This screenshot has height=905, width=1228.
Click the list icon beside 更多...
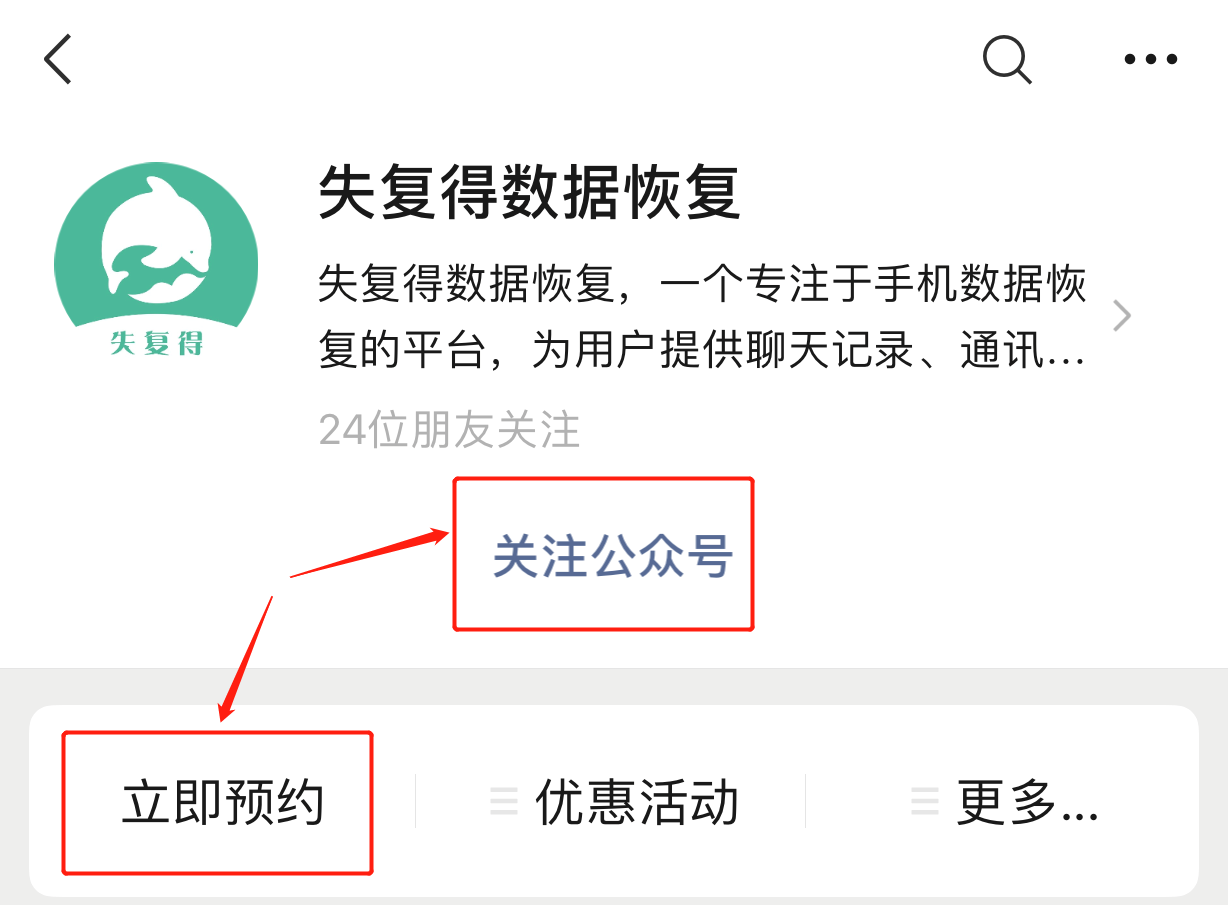coord(925,802)
